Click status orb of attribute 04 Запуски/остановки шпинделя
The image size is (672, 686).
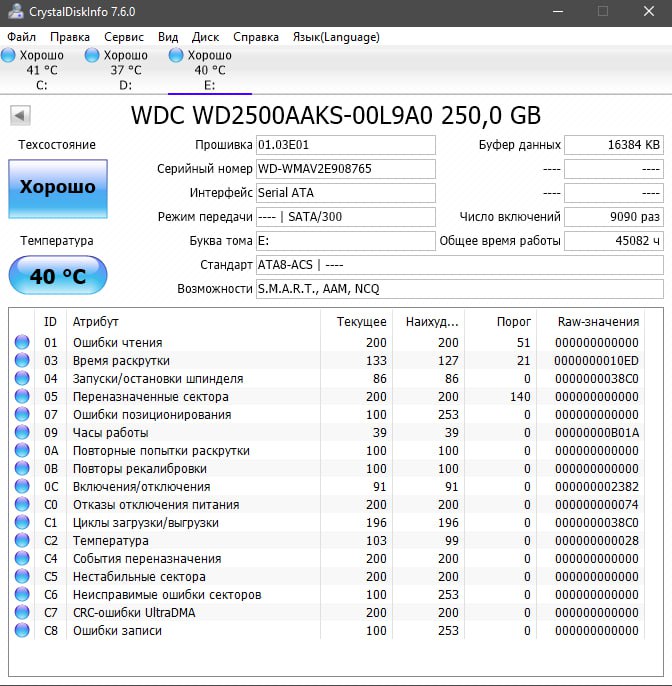coord(22,378)
